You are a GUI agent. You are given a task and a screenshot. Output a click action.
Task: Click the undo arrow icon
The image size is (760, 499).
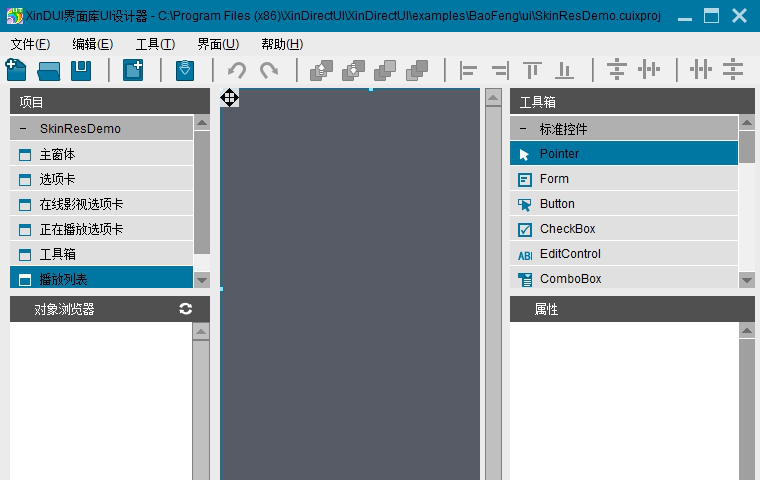click(237, 70)
